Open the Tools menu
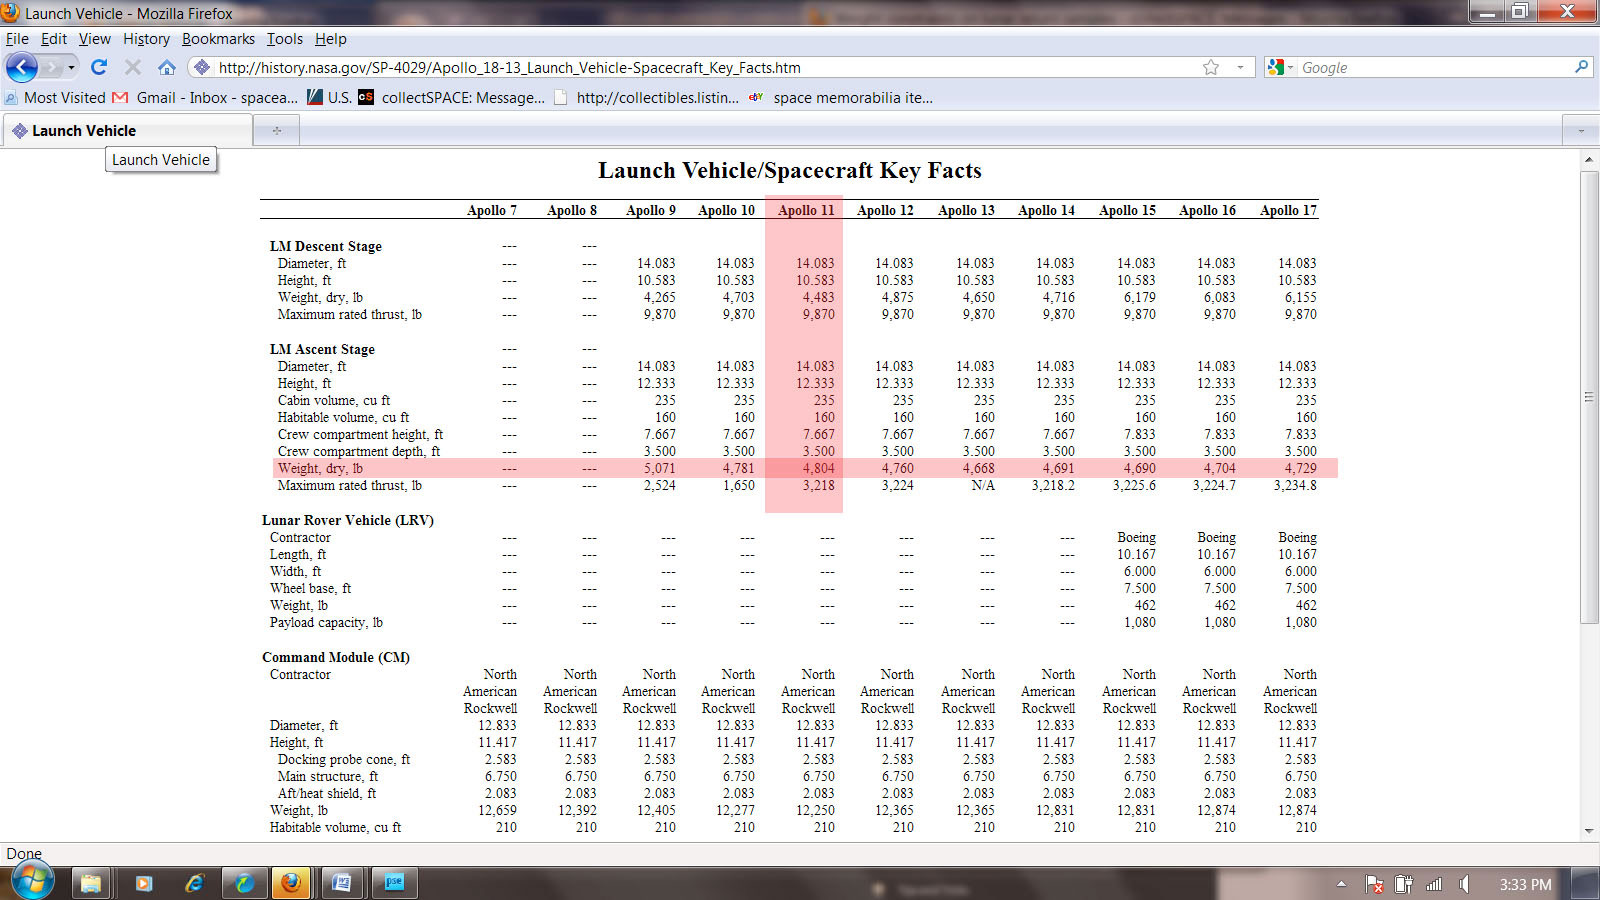1600x900 pixels. (284, 39)
